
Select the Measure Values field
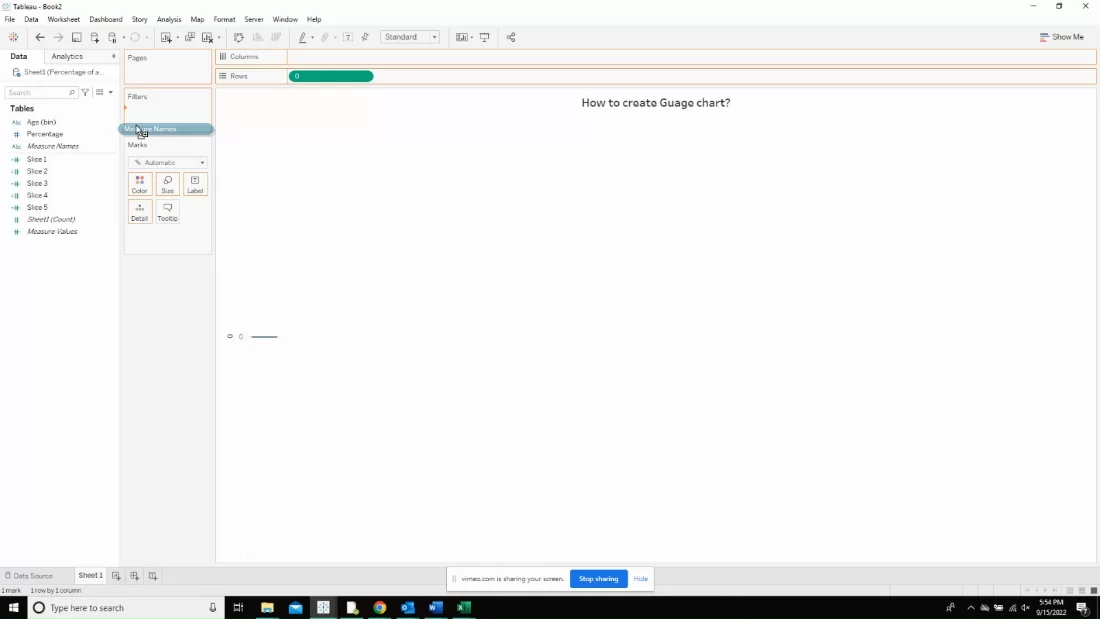[52, 232]
